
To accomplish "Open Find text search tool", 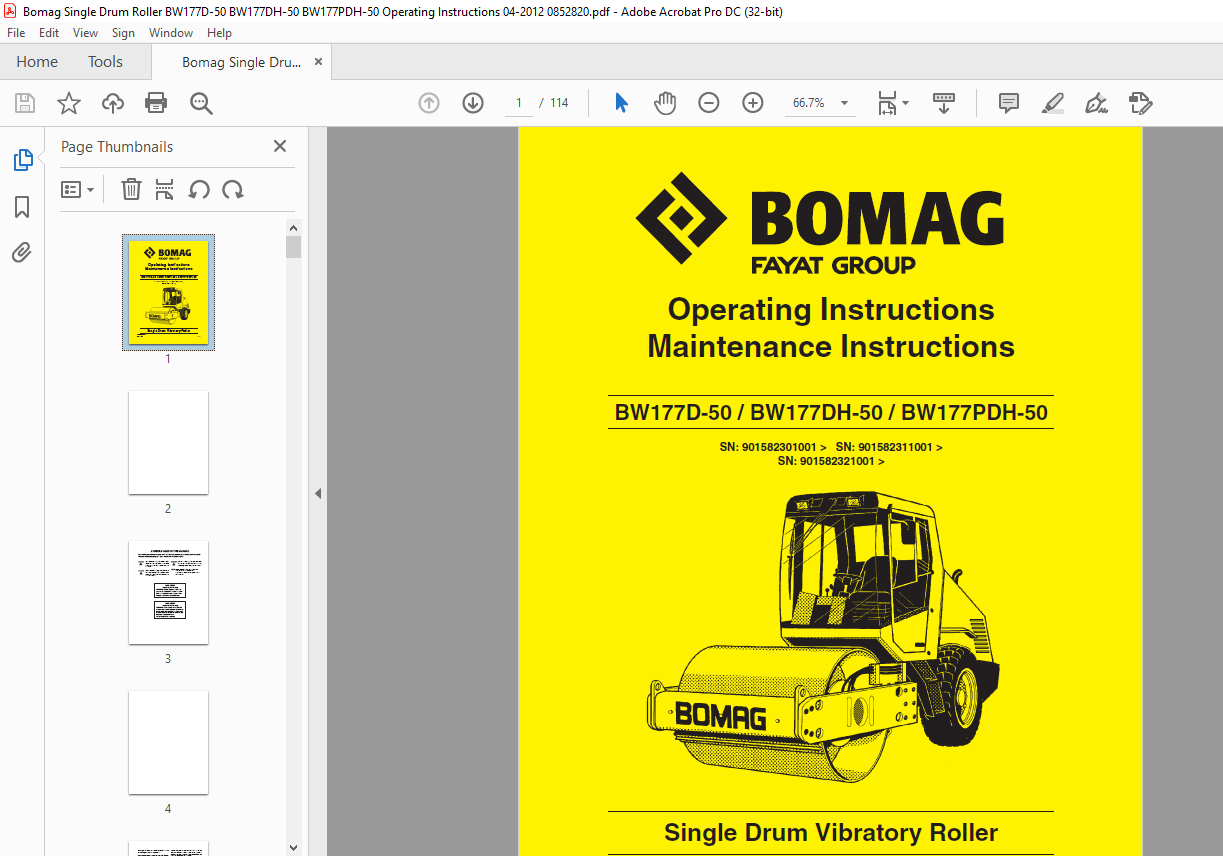I will tap(201, 103).
